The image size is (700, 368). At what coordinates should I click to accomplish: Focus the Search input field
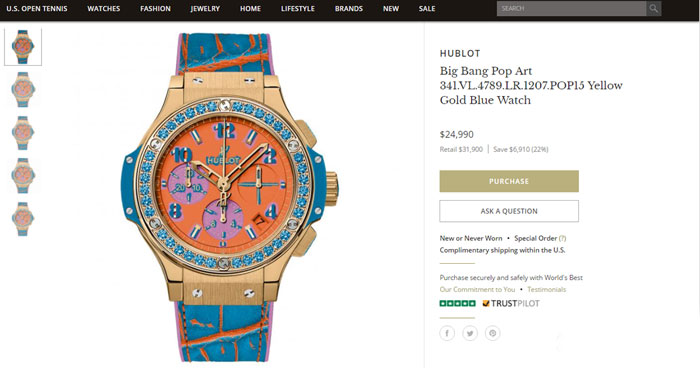(571, 8)
